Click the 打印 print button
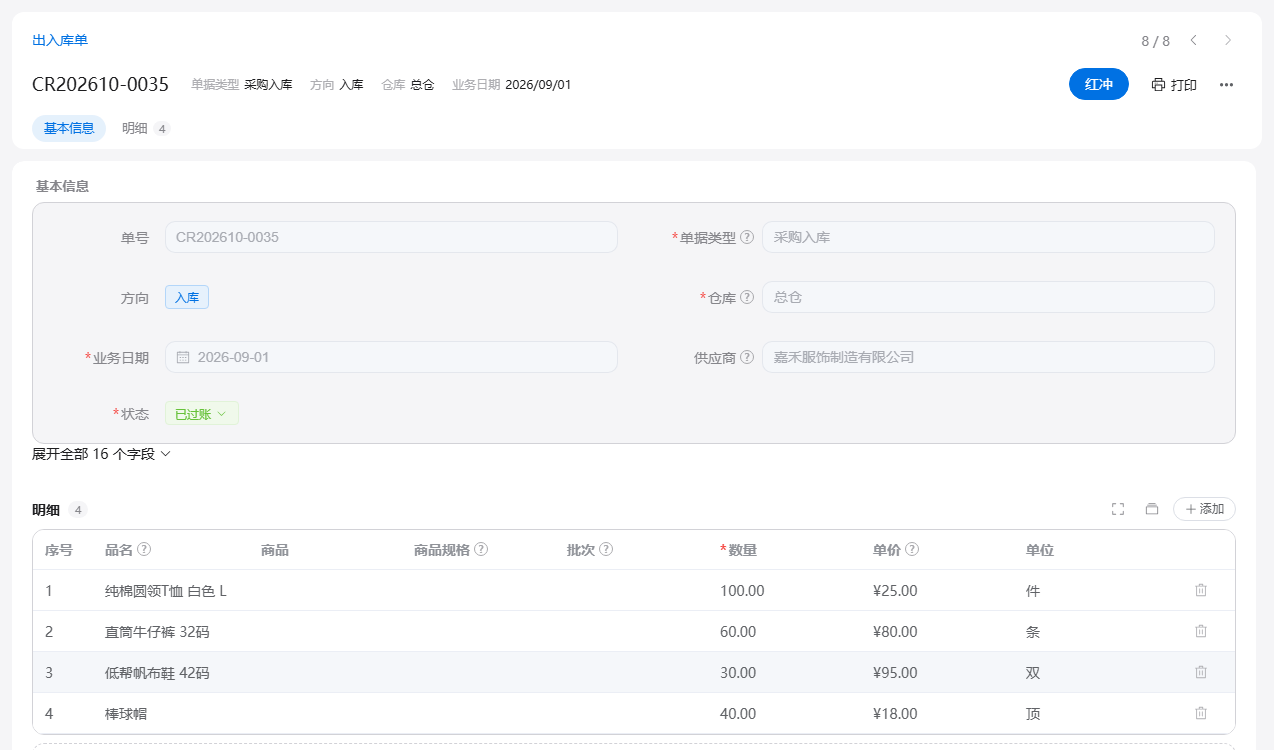 [1174, 85]
